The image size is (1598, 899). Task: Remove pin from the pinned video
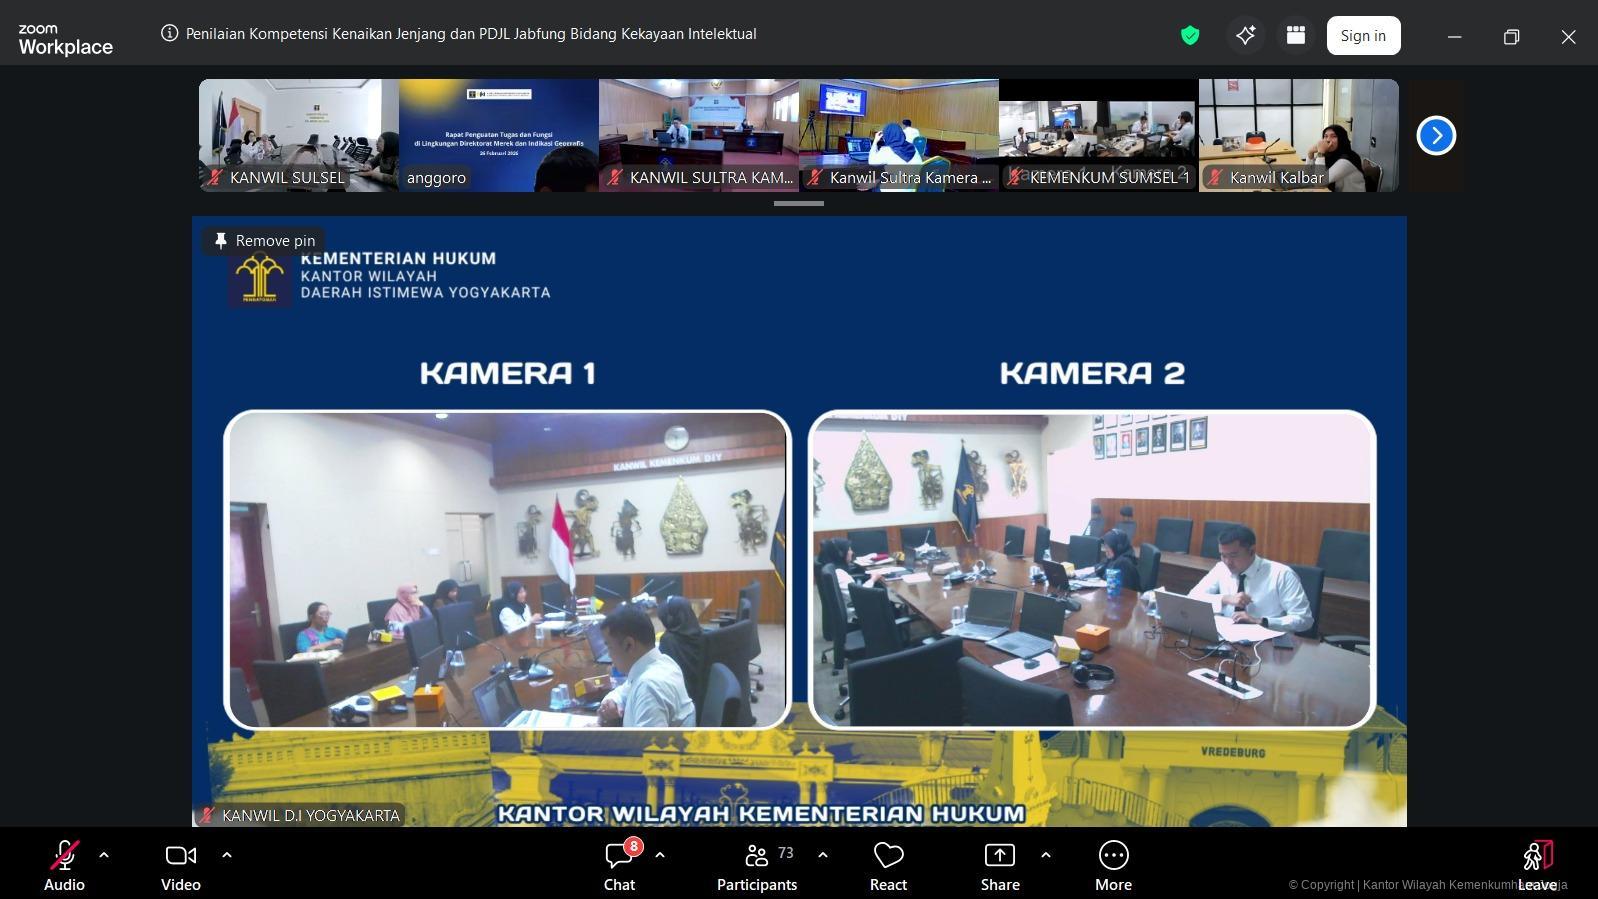pyautogui.click(x=264, y=241)
